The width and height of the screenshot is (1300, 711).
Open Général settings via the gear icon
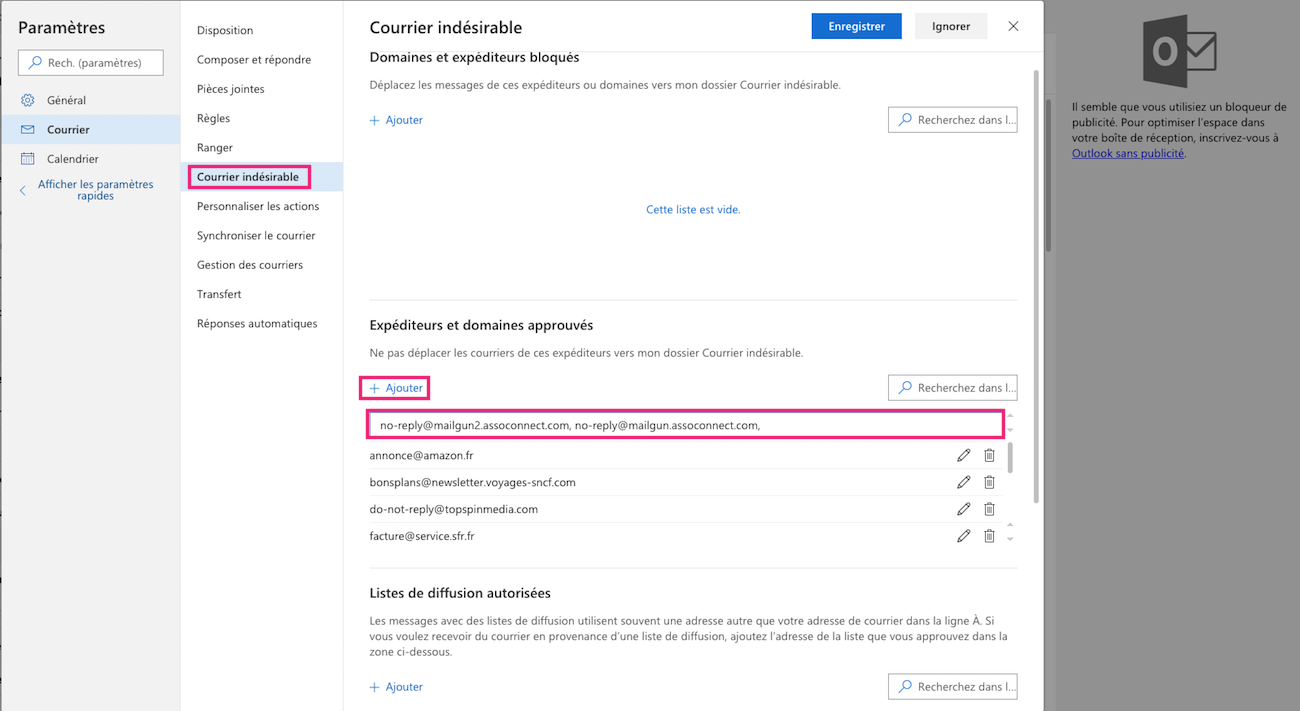click(x=28, y=100)
